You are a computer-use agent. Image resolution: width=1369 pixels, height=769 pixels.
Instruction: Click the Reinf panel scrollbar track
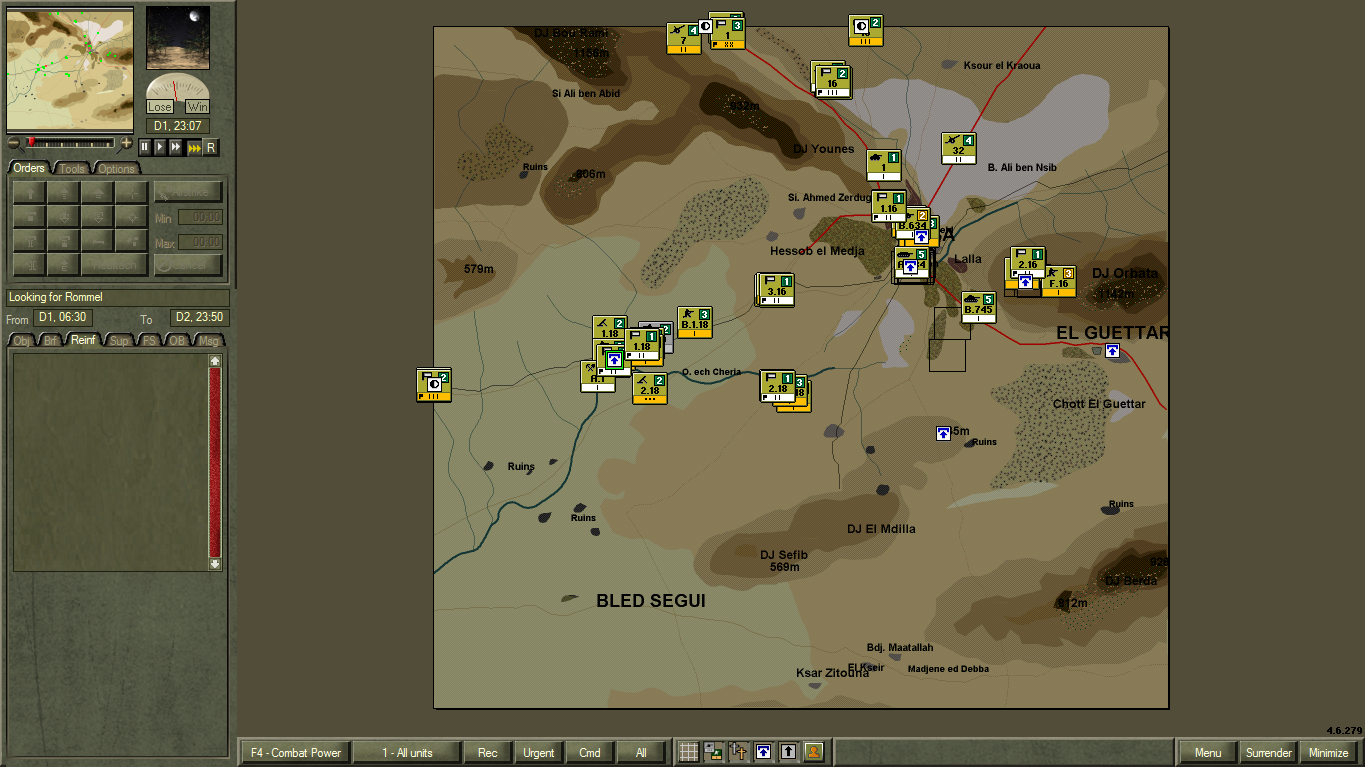(215, 463)
